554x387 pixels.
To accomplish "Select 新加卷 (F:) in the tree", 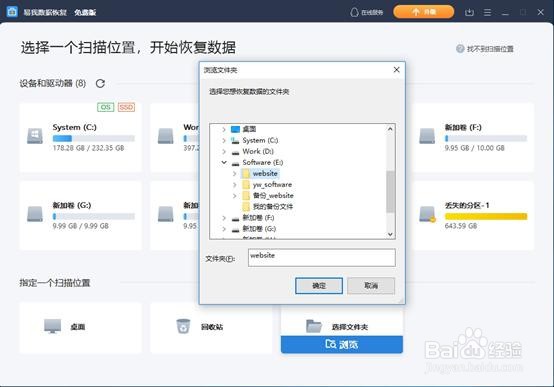I will tap(258, 218).
